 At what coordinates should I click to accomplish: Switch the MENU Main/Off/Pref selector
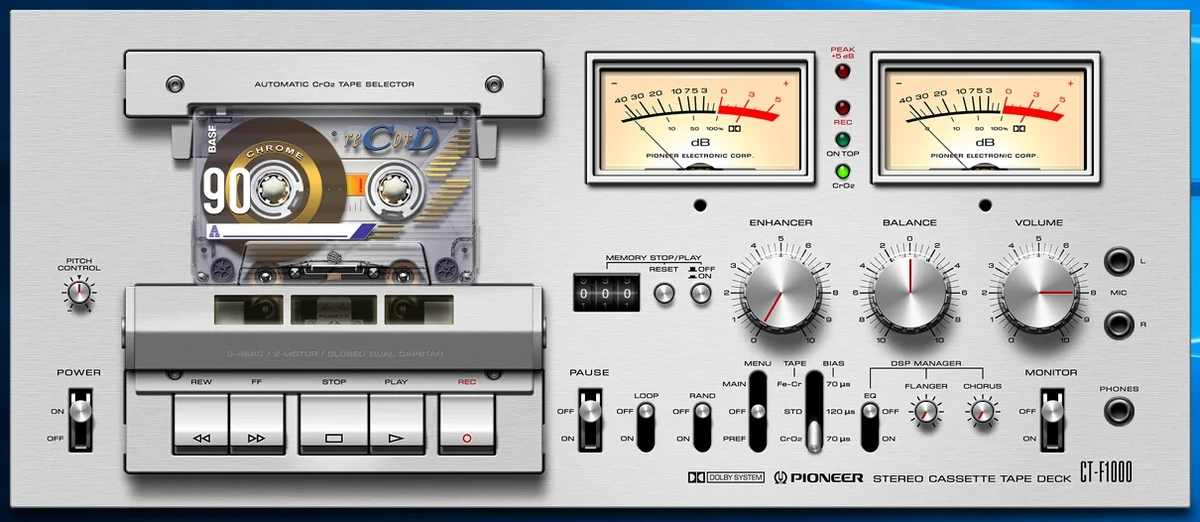[x=760, y=410]
